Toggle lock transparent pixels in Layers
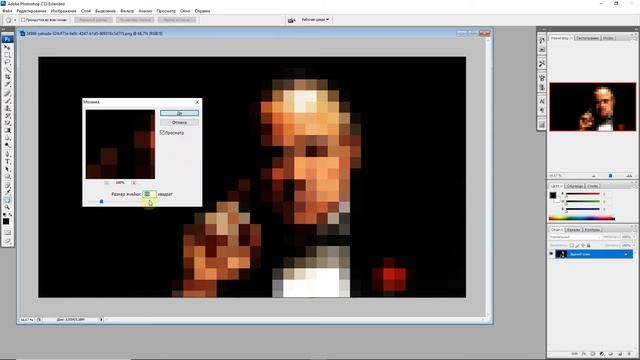The image size is (640, 360). coord(571,245)
